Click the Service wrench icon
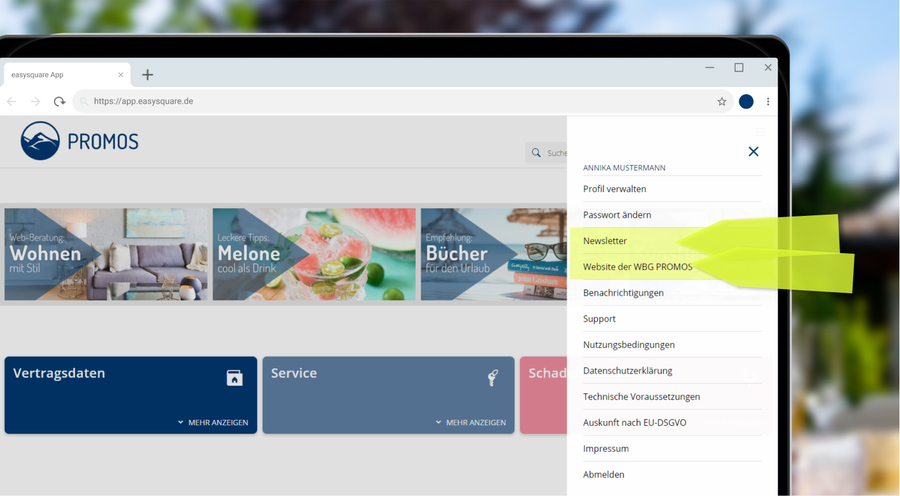This screenshot has height=496, width=900. pos(492,377)
